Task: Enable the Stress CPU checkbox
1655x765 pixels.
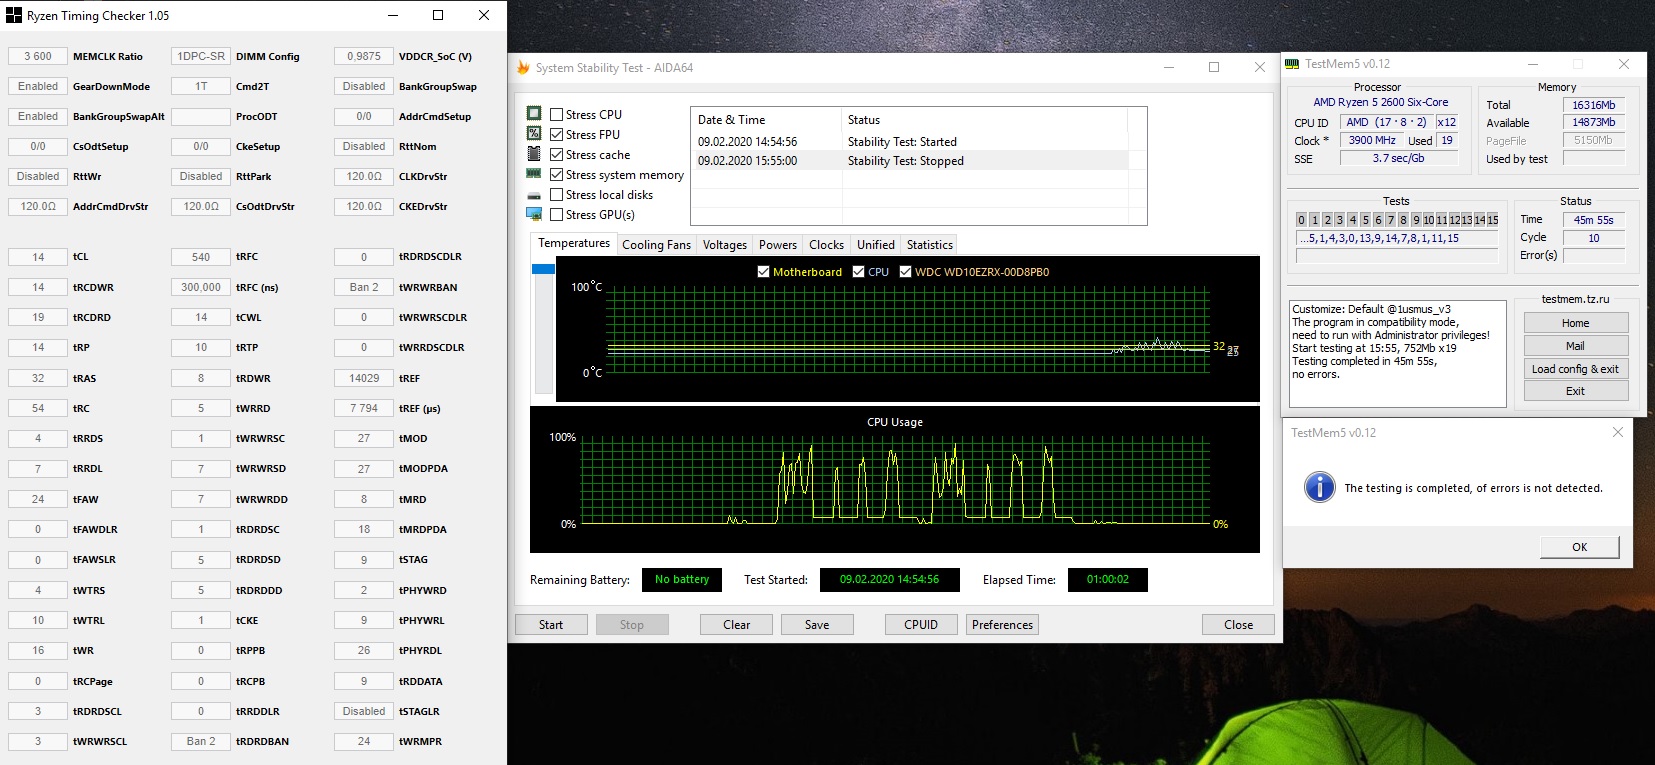Action: 557,114
